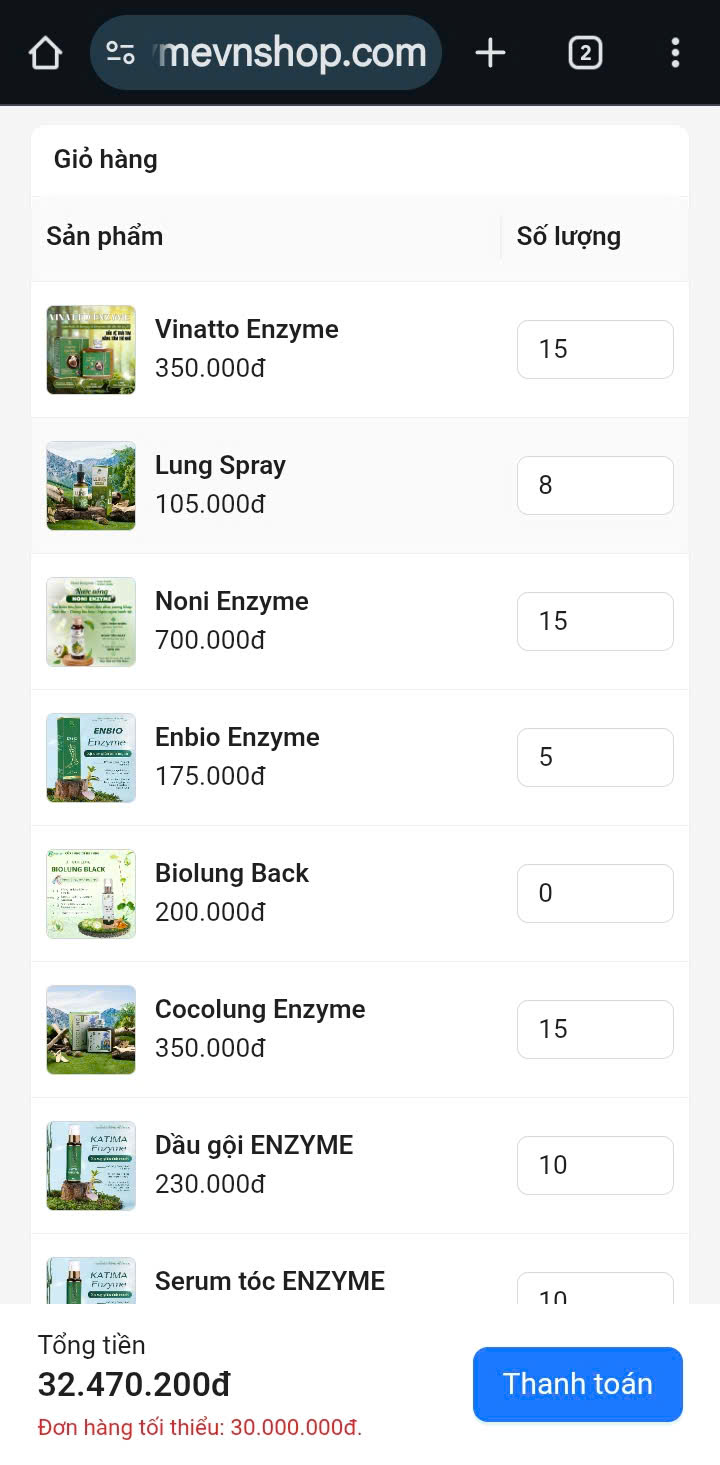
Task: Tap the Lung Spray product image
Action: click(x=91, y=486)
